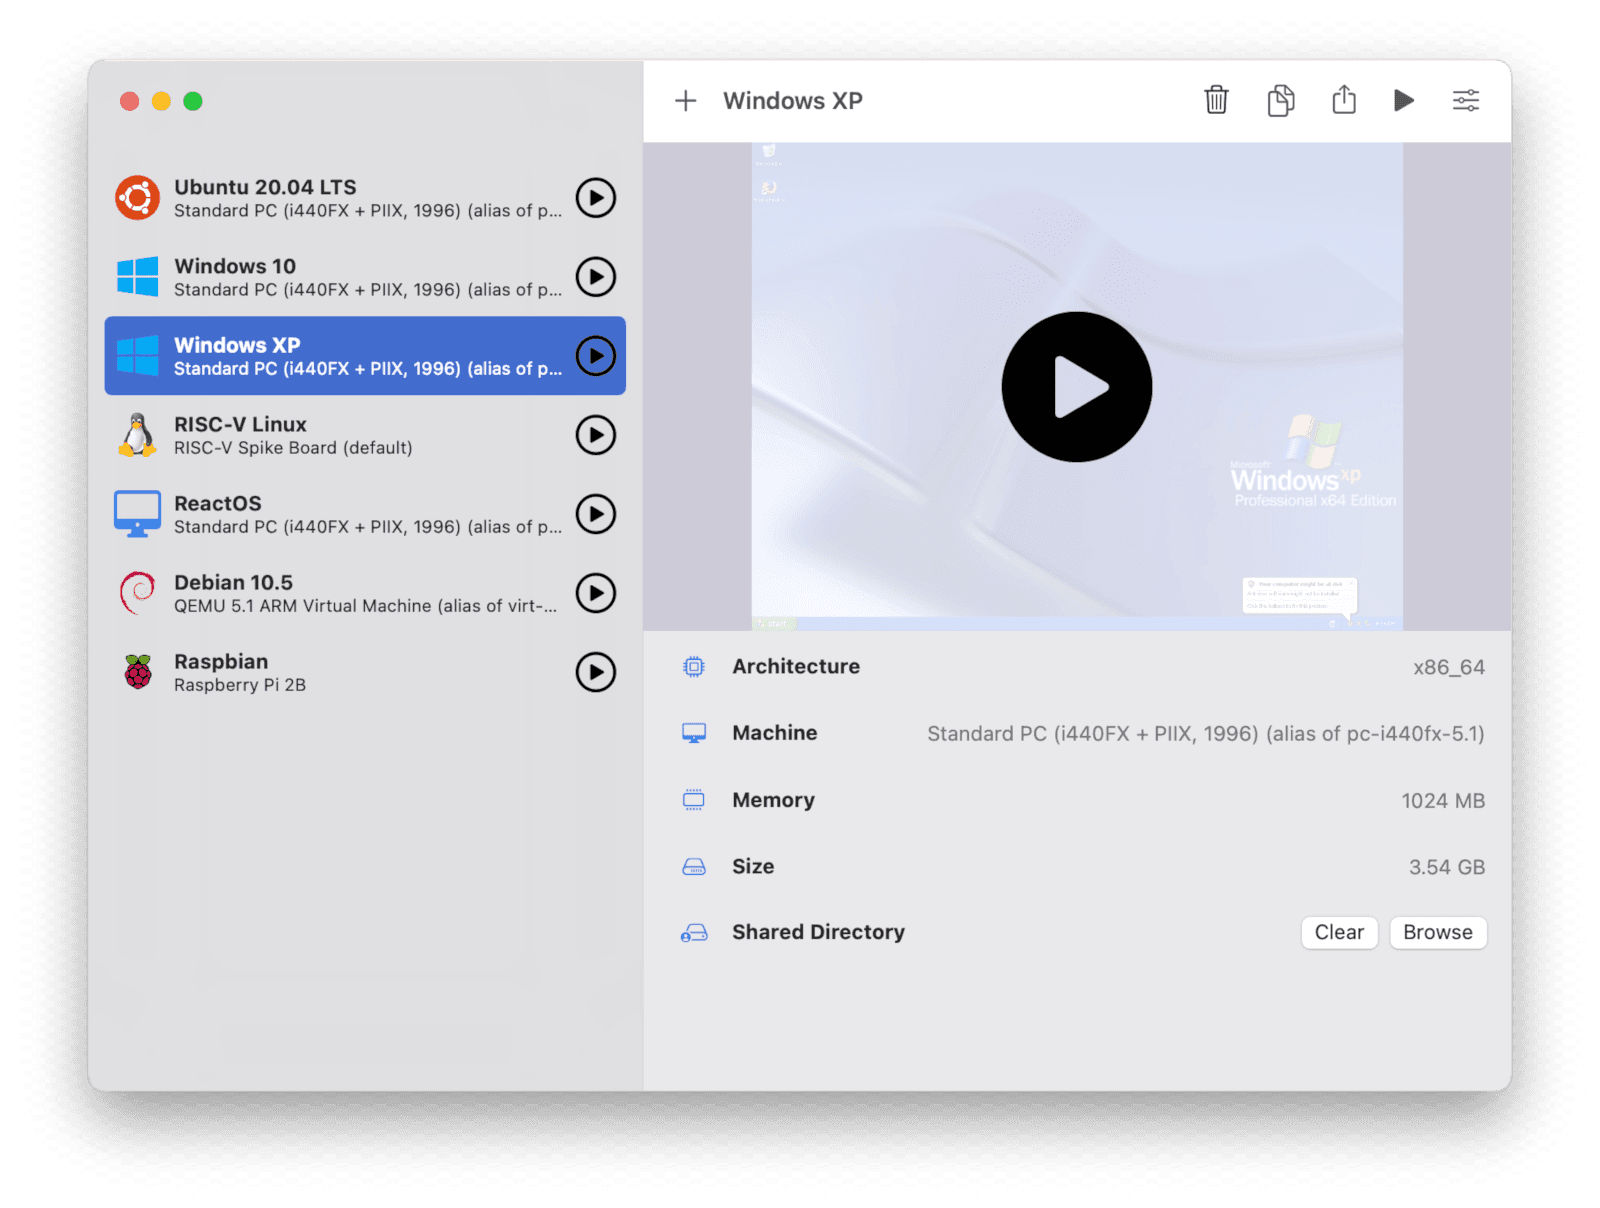Browse for a shared directory
Image resolution: width=1600 pixels, height=1208 pixels.
1437,932
